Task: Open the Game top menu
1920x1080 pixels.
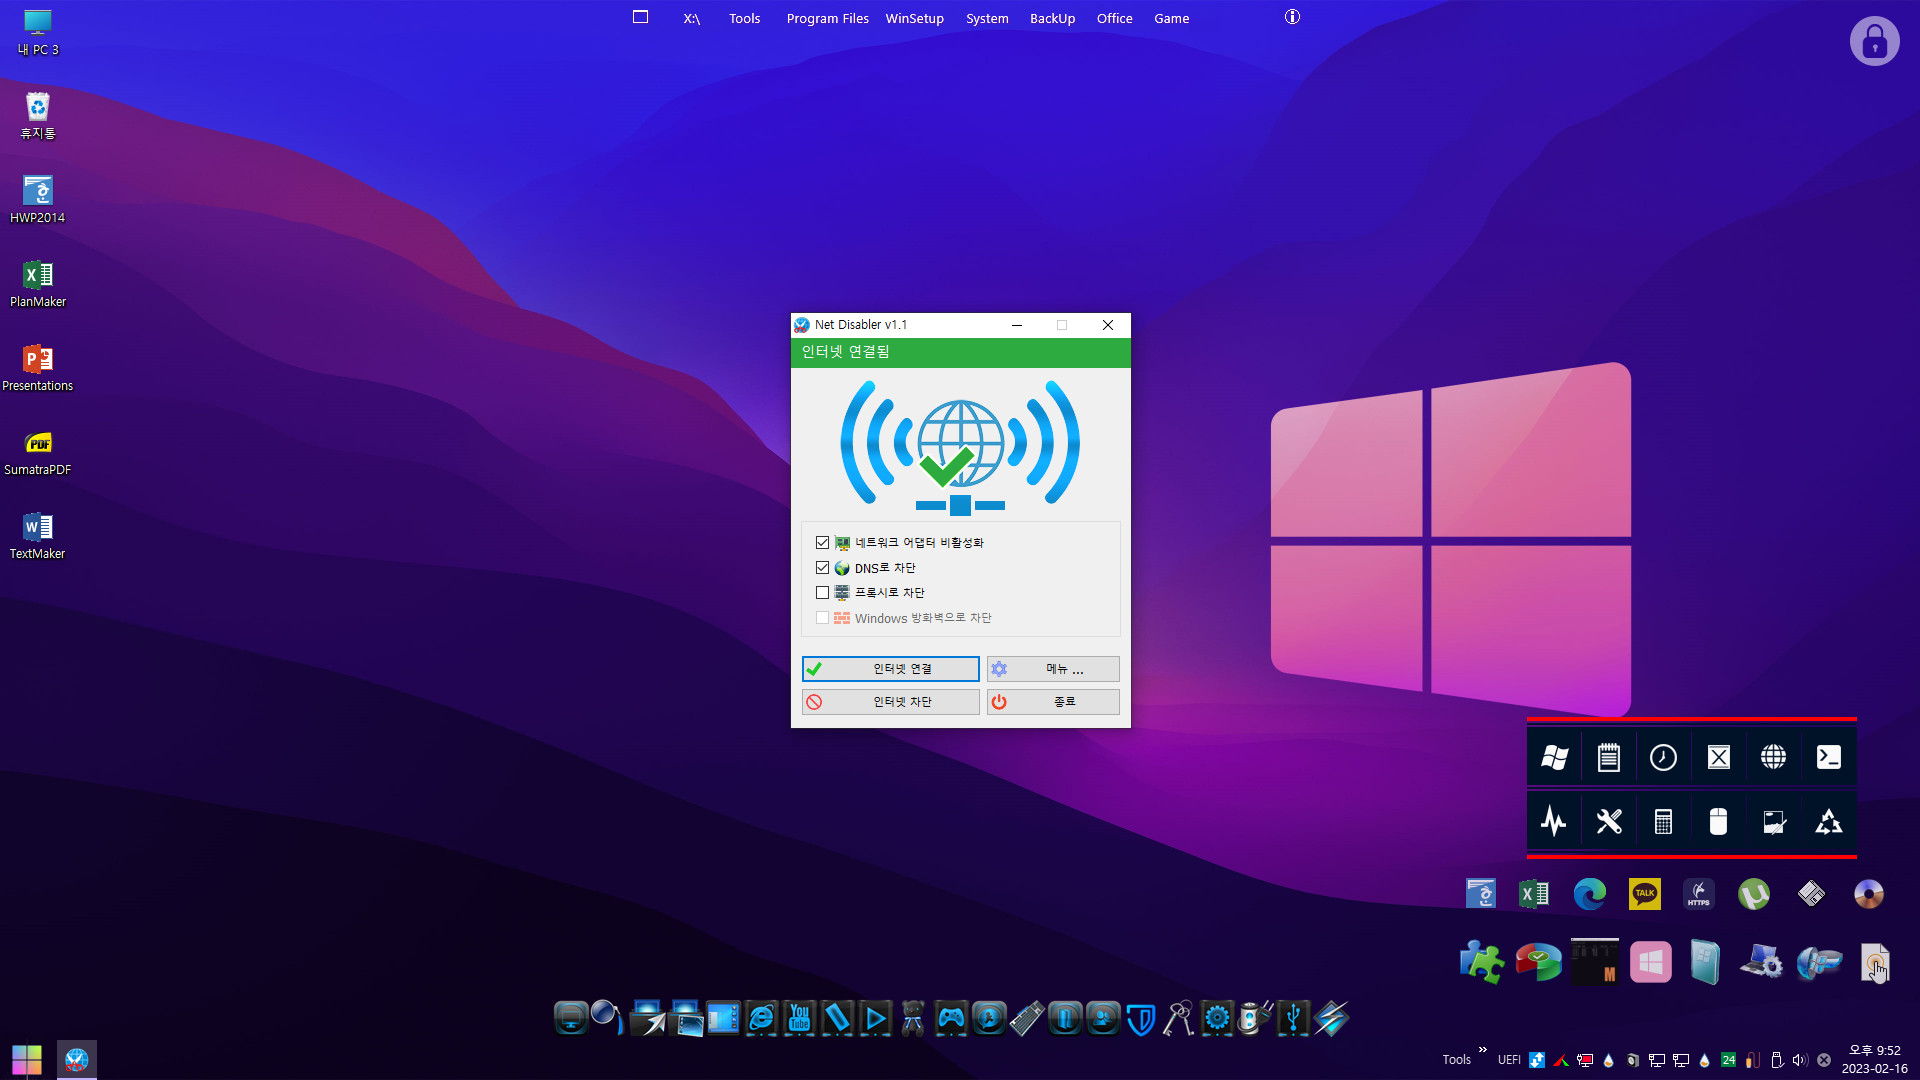Action: click(1171, 18)
